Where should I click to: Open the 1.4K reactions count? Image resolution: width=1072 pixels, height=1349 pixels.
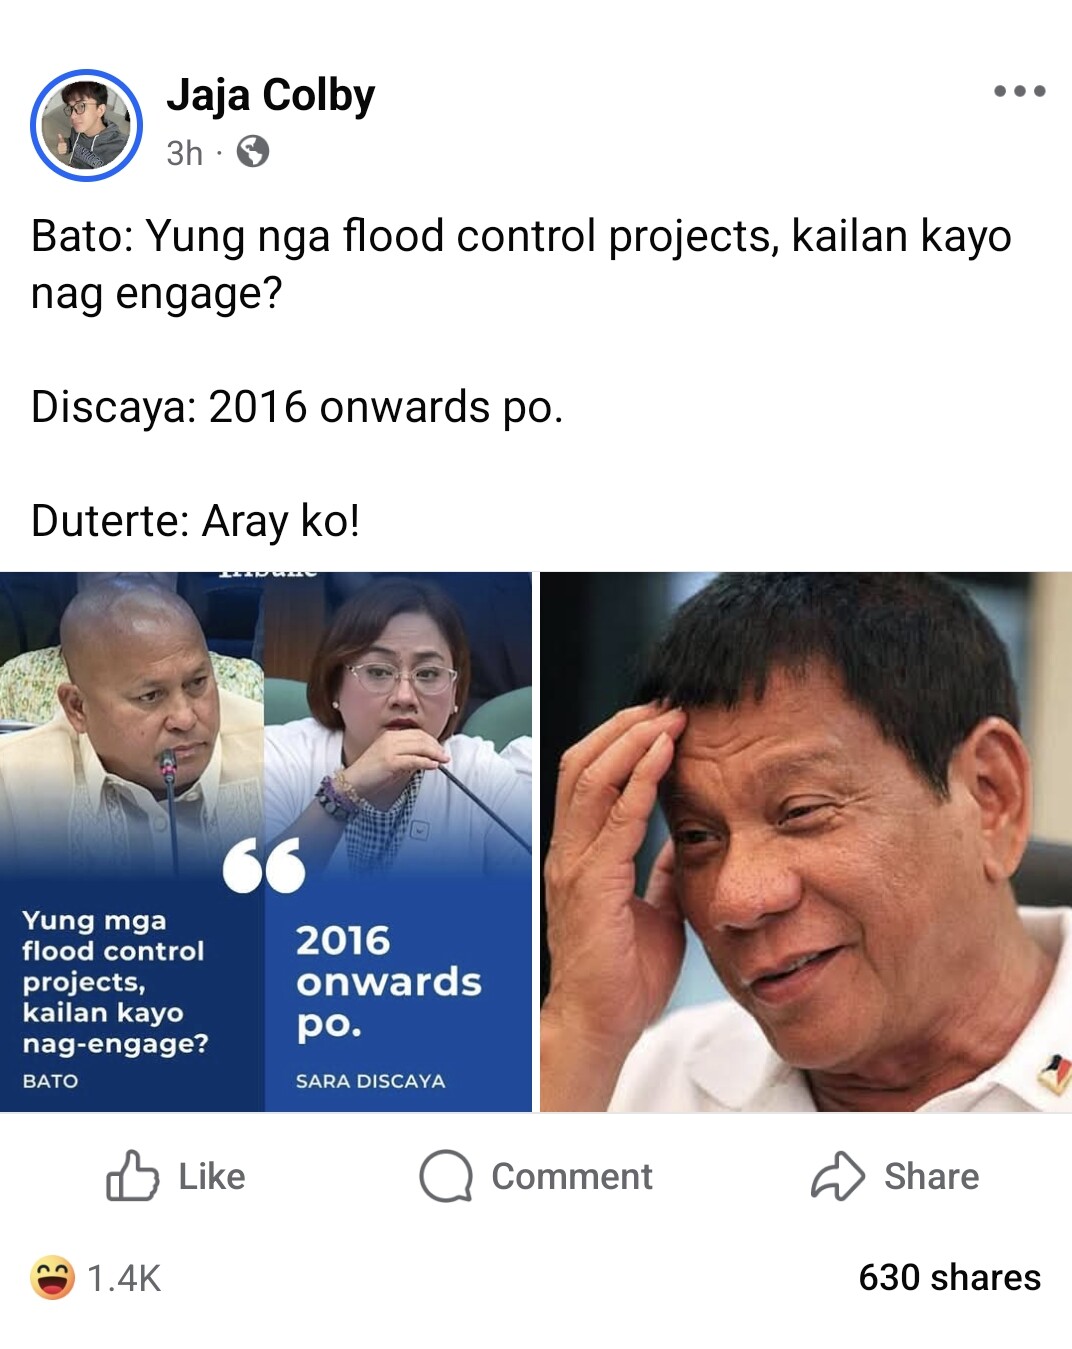[124, 1278]
